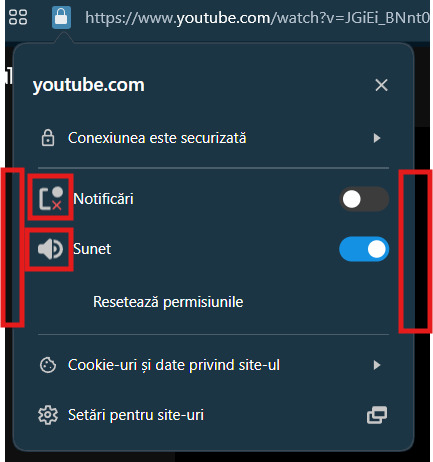Enable the Notificări toggle switch
The height and width of the screenshot is (462, 433).
364,199
